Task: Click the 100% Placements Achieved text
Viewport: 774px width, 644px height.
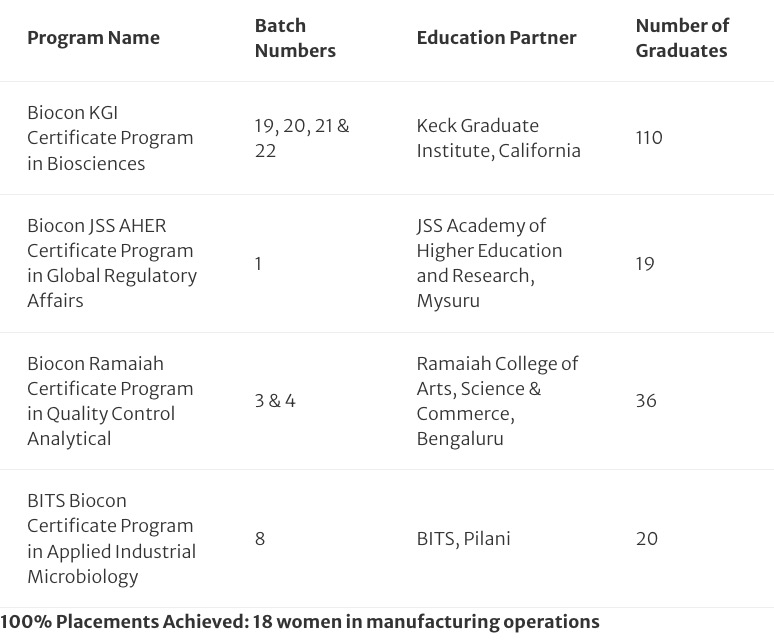Action: coord(300,622)
